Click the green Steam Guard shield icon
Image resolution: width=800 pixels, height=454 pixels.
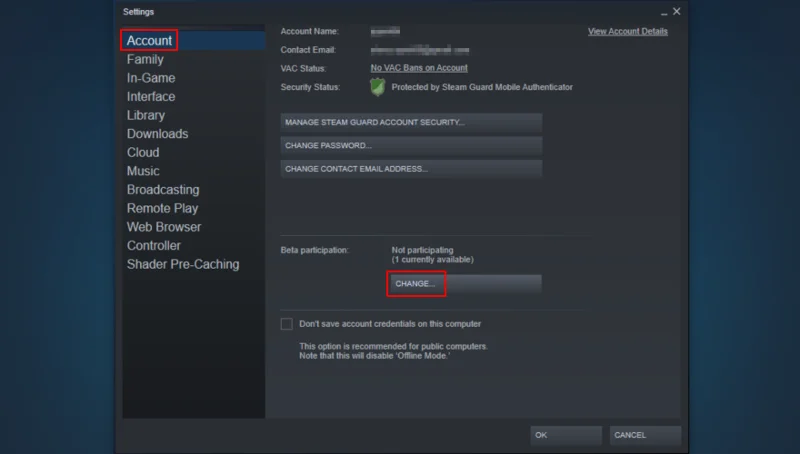(378, 87)
